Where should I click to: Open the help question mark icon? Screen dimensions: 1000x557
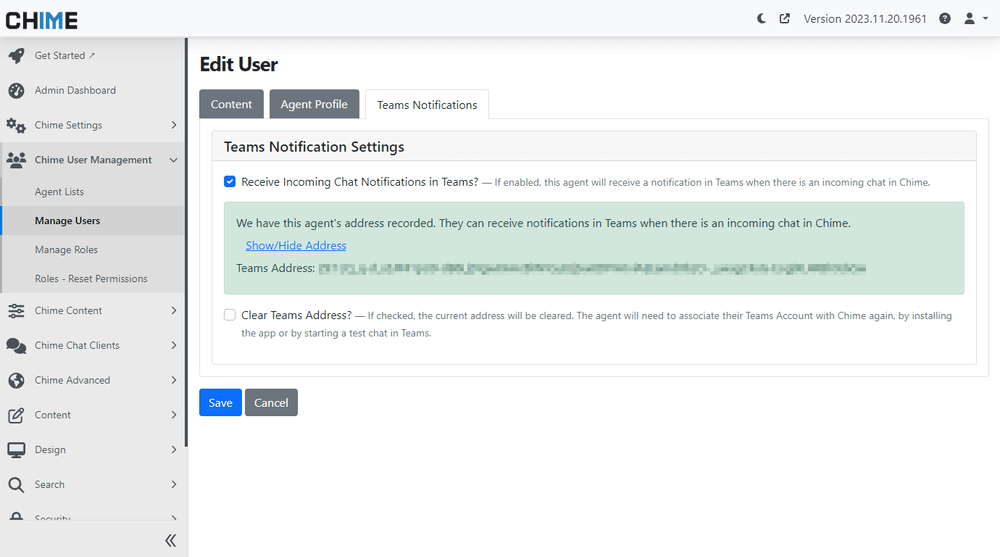945,19
